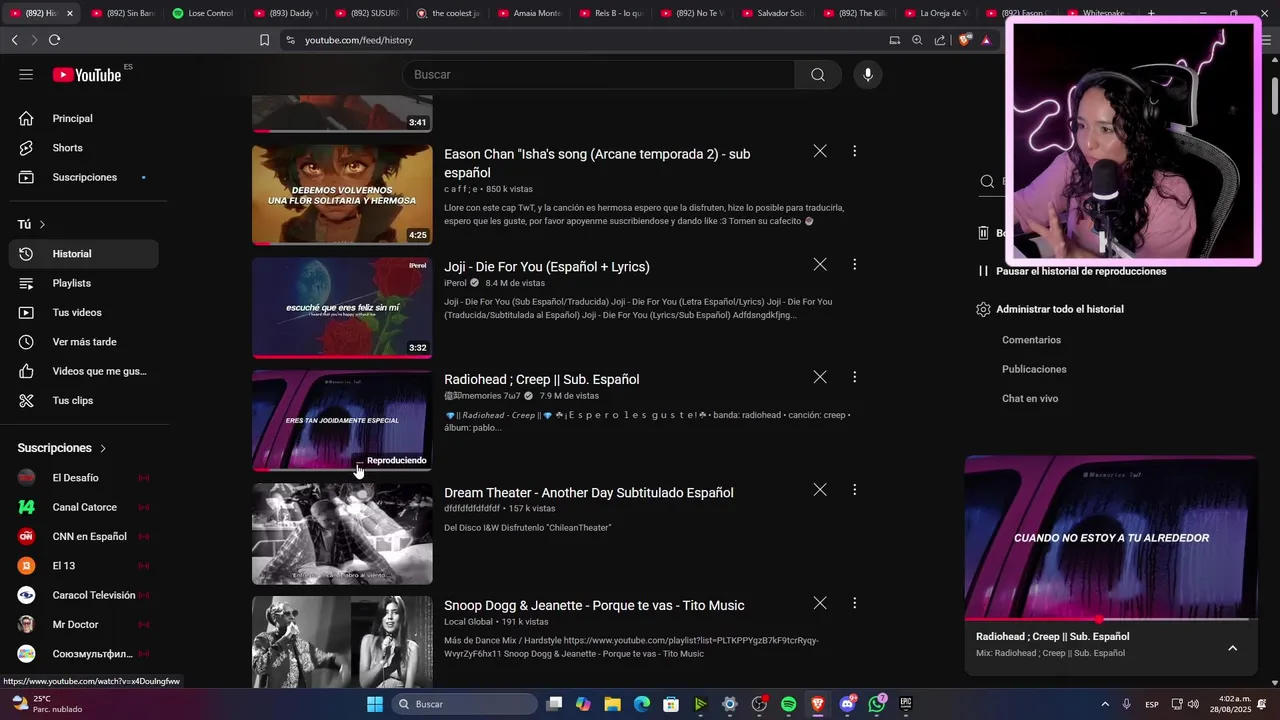Image resolution: width=1280 pixels, height=720 pixels.
Task: Click the browser back arrow
Action: click(x=14, y=40)
